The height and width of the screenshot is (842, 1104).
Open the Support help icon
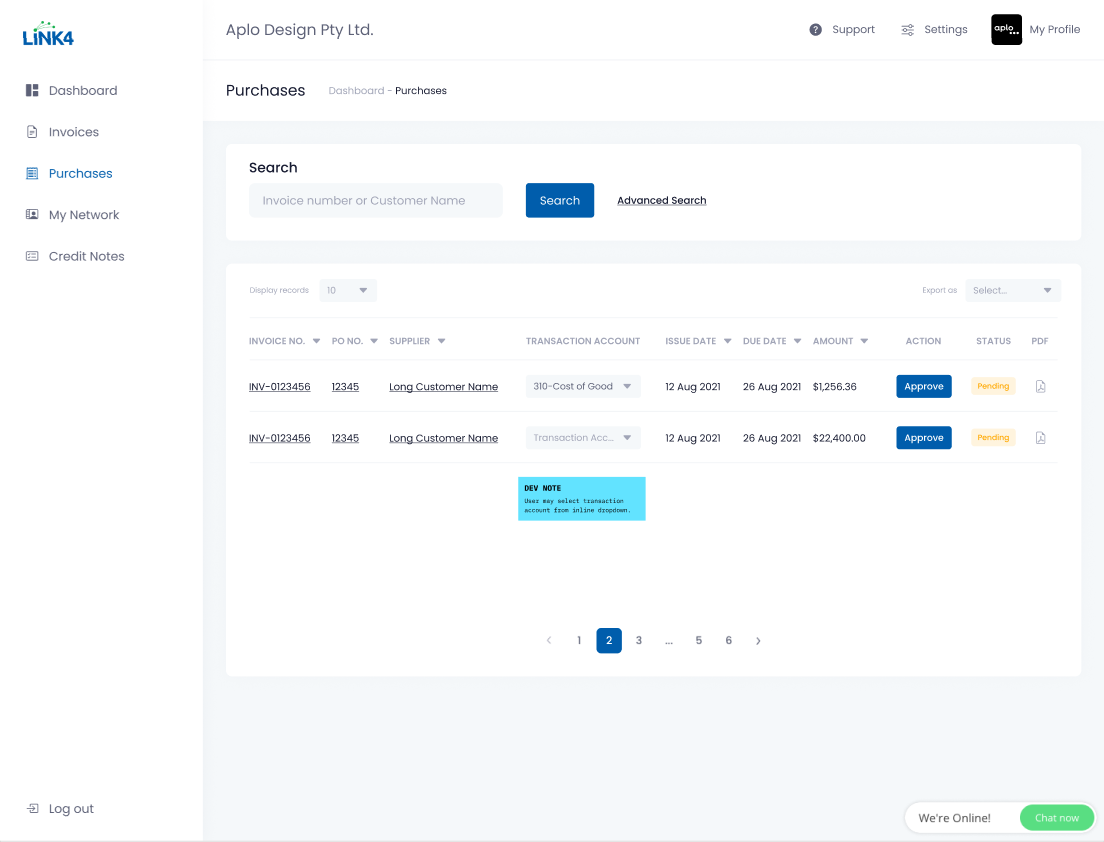(816, 30)
